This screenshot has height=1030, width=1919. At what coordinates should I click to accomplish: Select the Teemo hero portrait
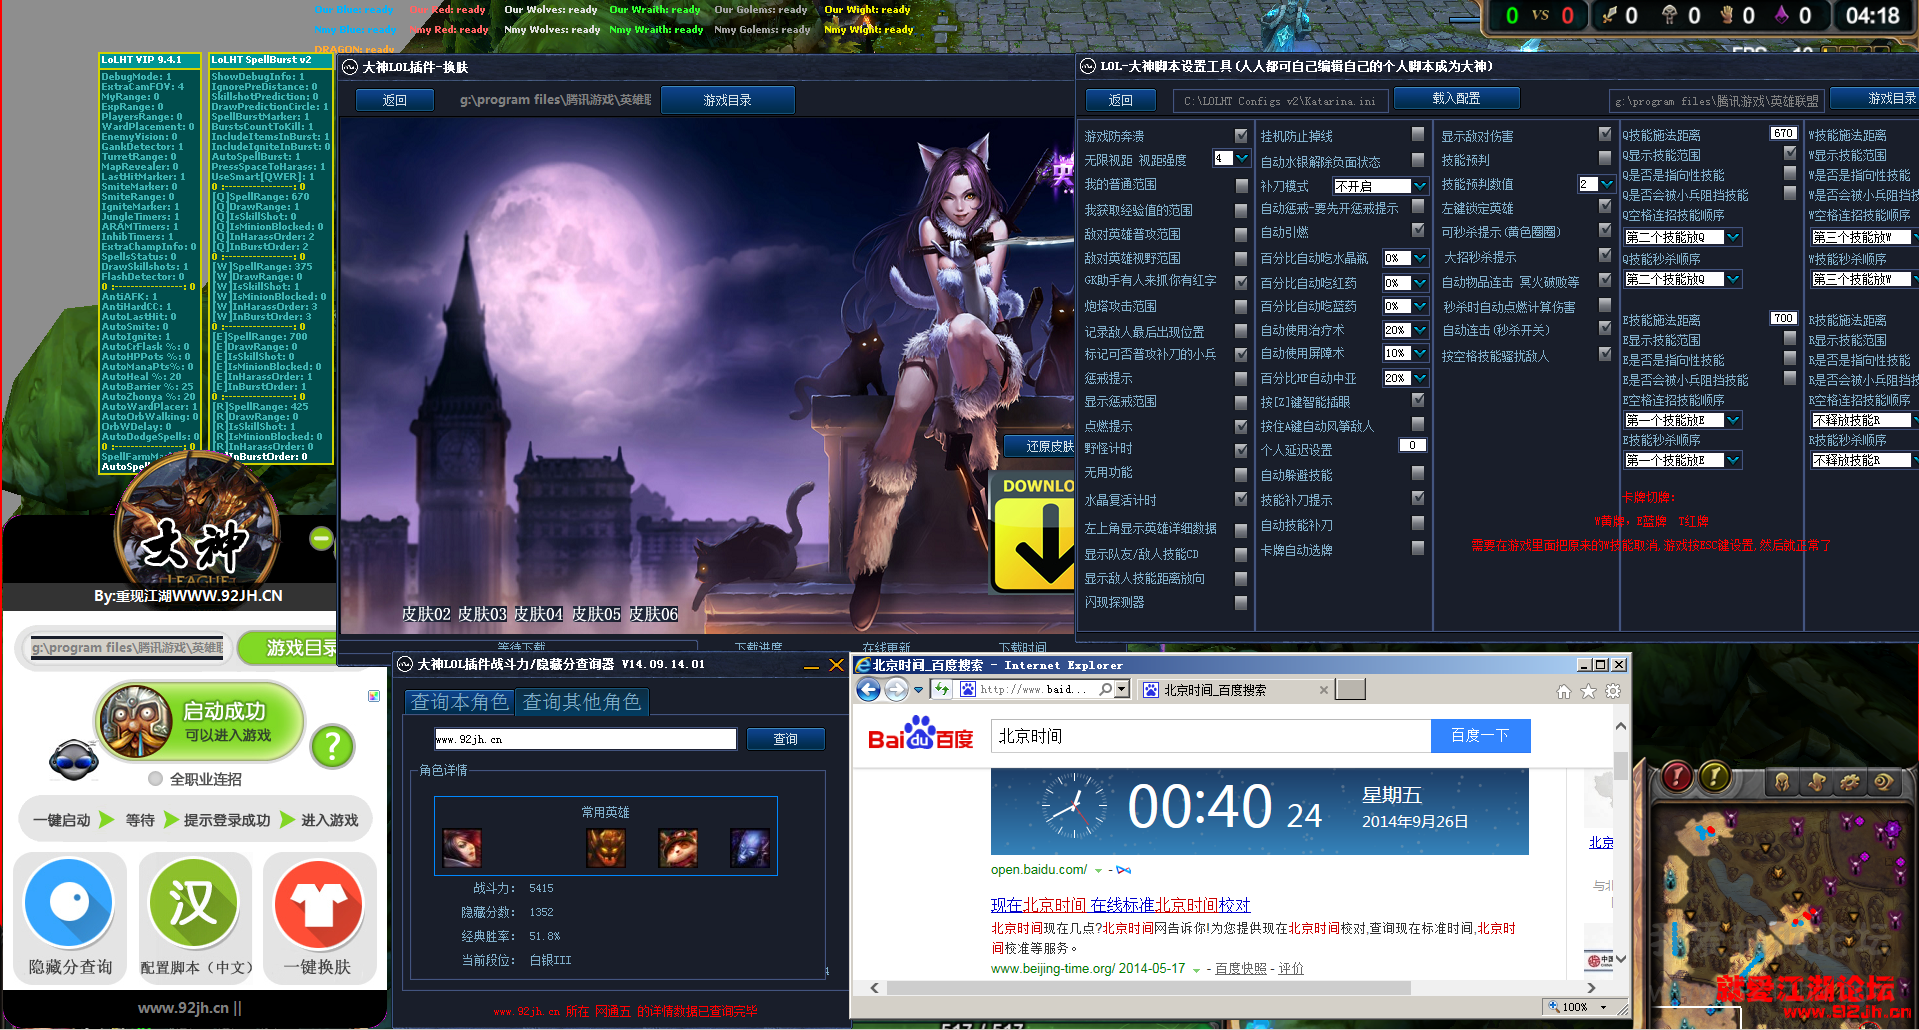coord(678,848)
